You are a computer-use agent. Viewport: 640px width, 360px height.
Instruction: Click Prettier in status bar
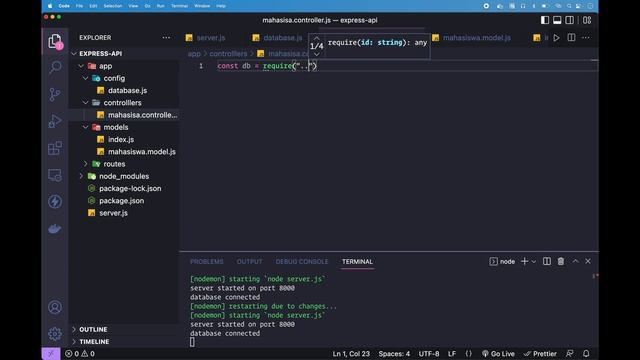[x=540, y=354]
